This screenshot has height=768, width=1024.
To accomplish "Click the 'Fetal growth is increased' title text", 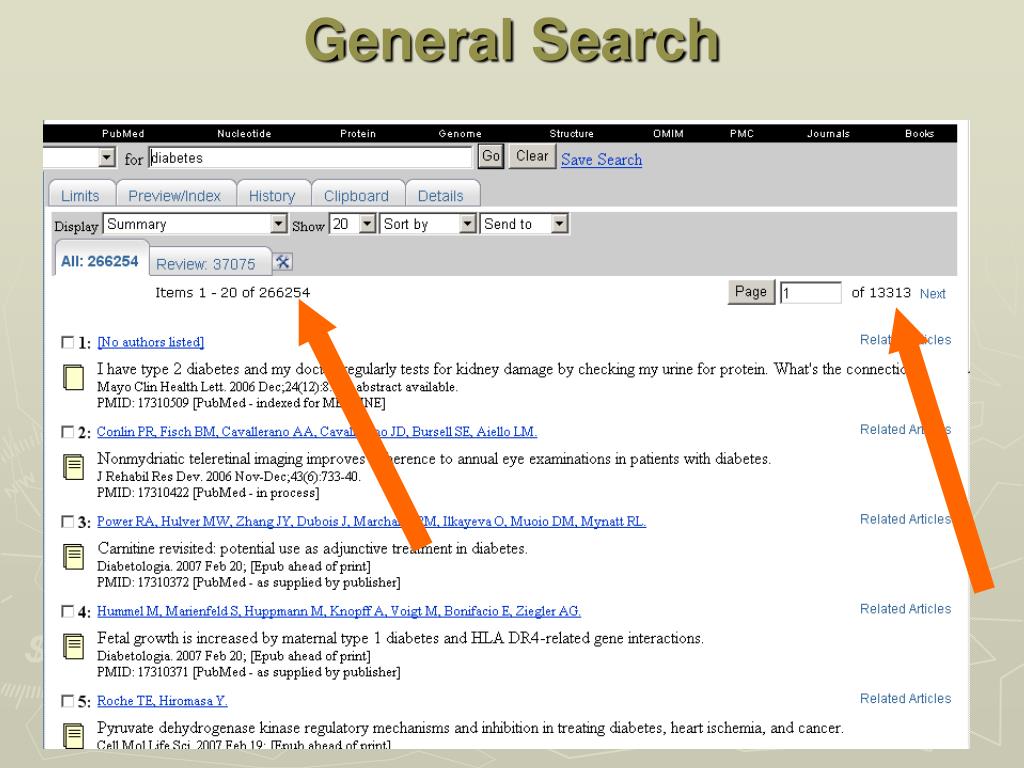I will pos(400,638).
